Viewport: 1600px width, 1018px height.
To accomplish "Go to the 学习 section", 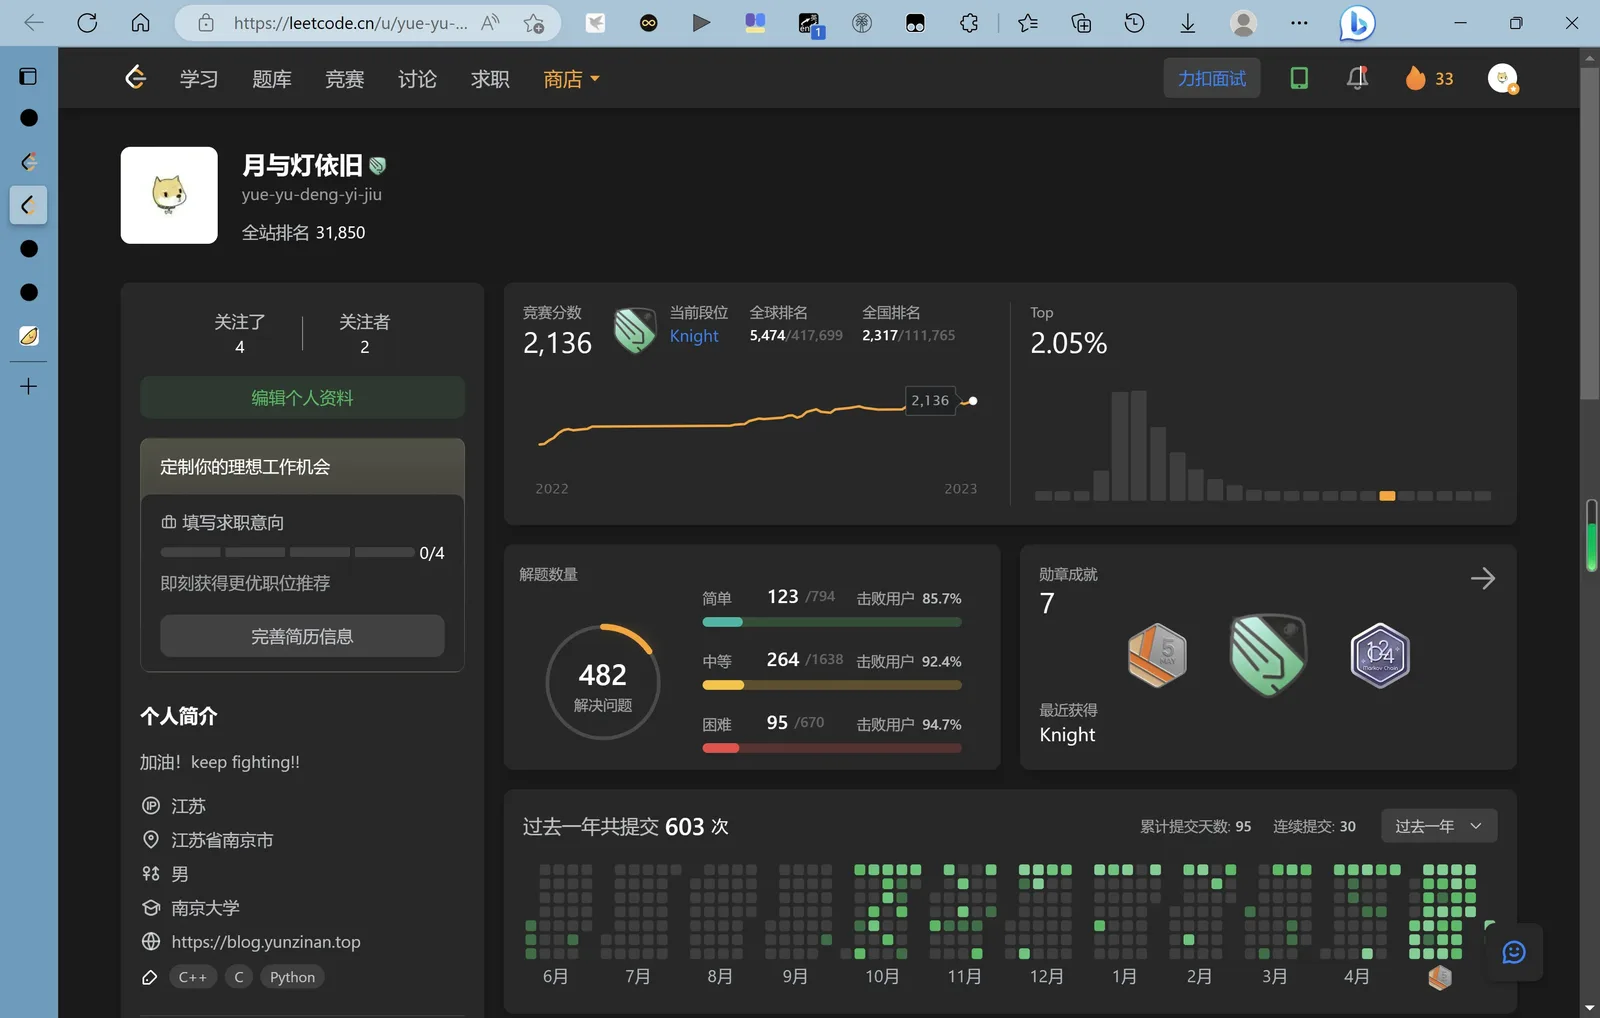I will point(199,79).
